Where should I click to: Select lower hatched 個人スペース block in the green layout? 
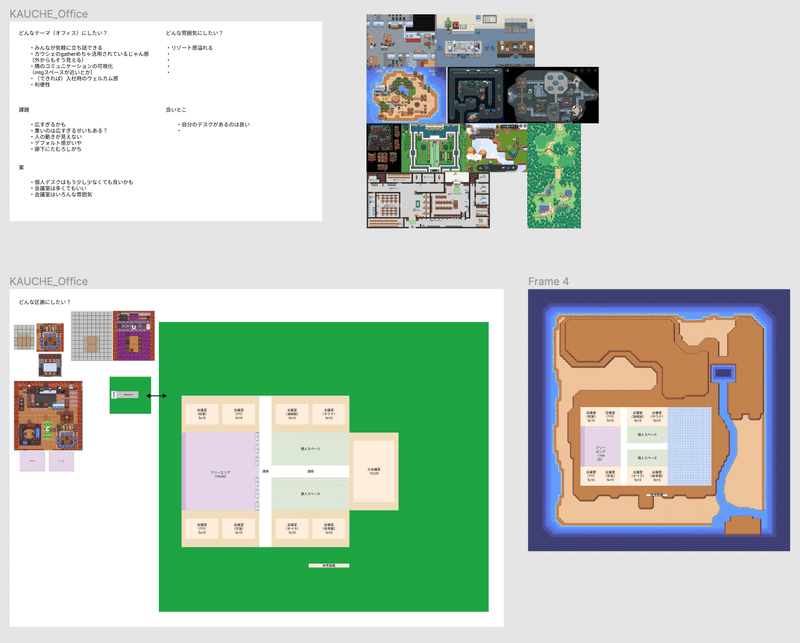point(310,494)
